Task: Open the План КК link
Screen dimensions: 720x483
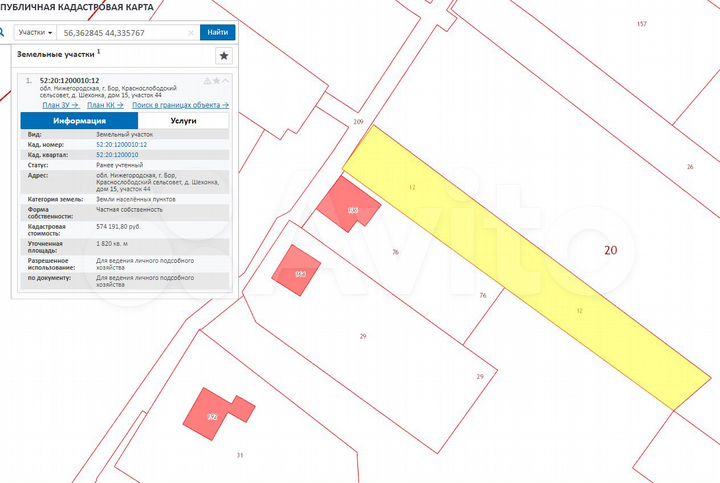Action: coord(104,104)
